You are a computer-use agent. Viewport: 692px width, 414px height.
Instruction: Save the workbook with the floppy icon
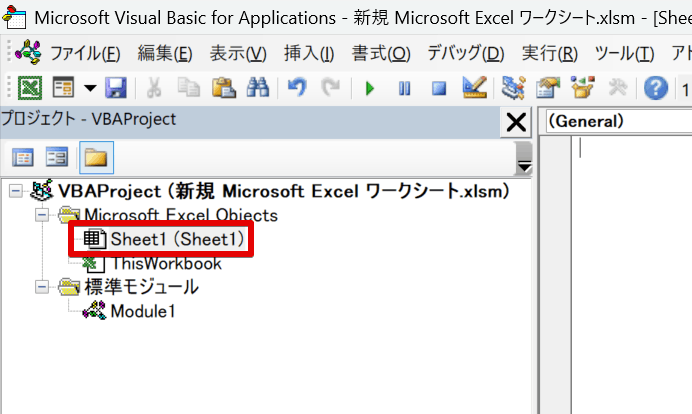click(x=116, y=87)
